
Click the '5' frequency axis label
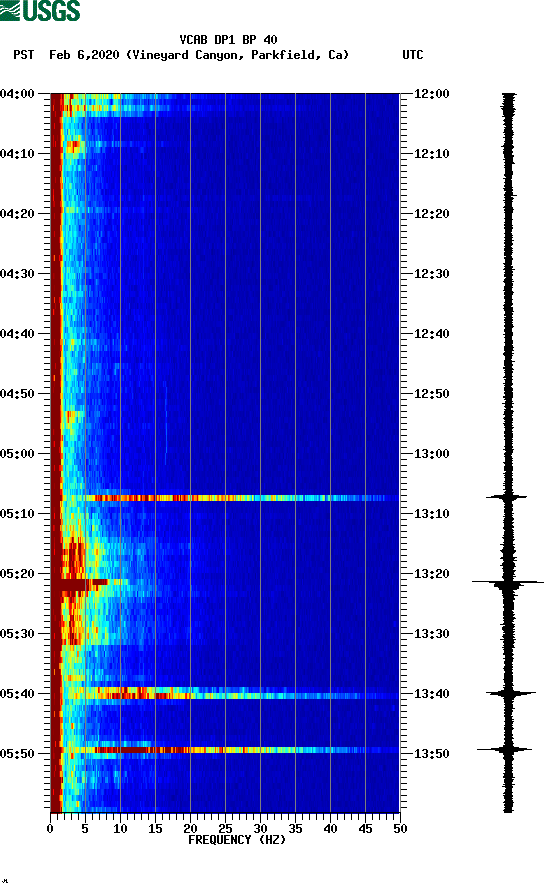pyautogui.click(x=85, y=829)
